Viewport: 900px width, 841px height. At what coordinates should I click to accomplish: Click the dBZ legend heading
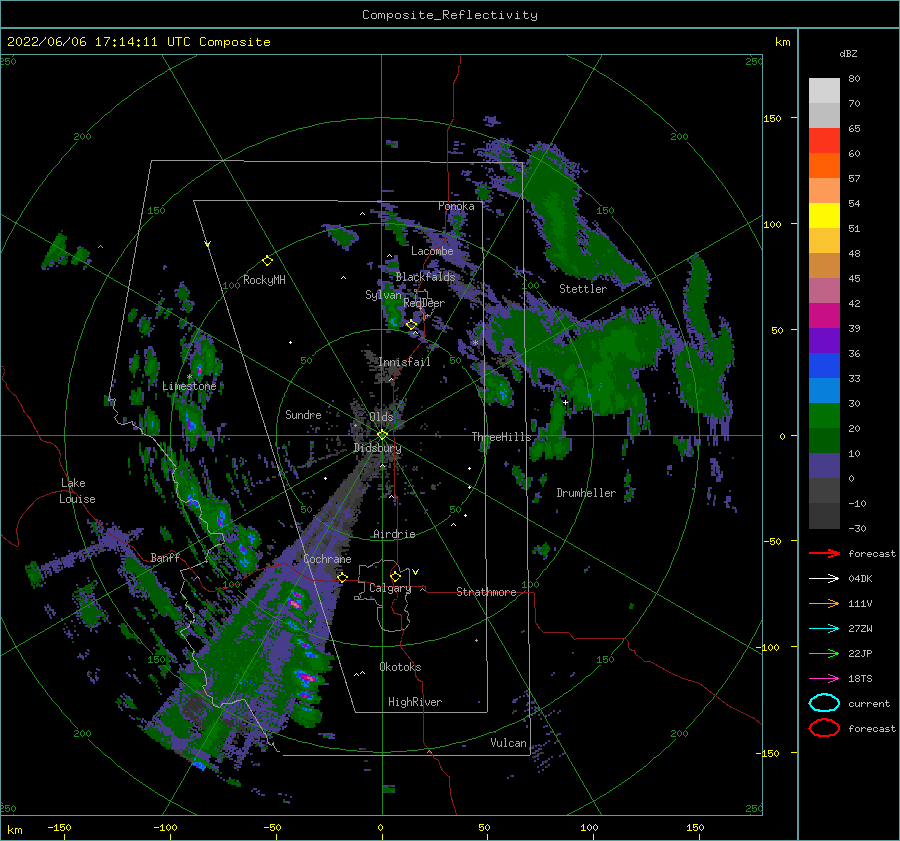coord(848,53)
